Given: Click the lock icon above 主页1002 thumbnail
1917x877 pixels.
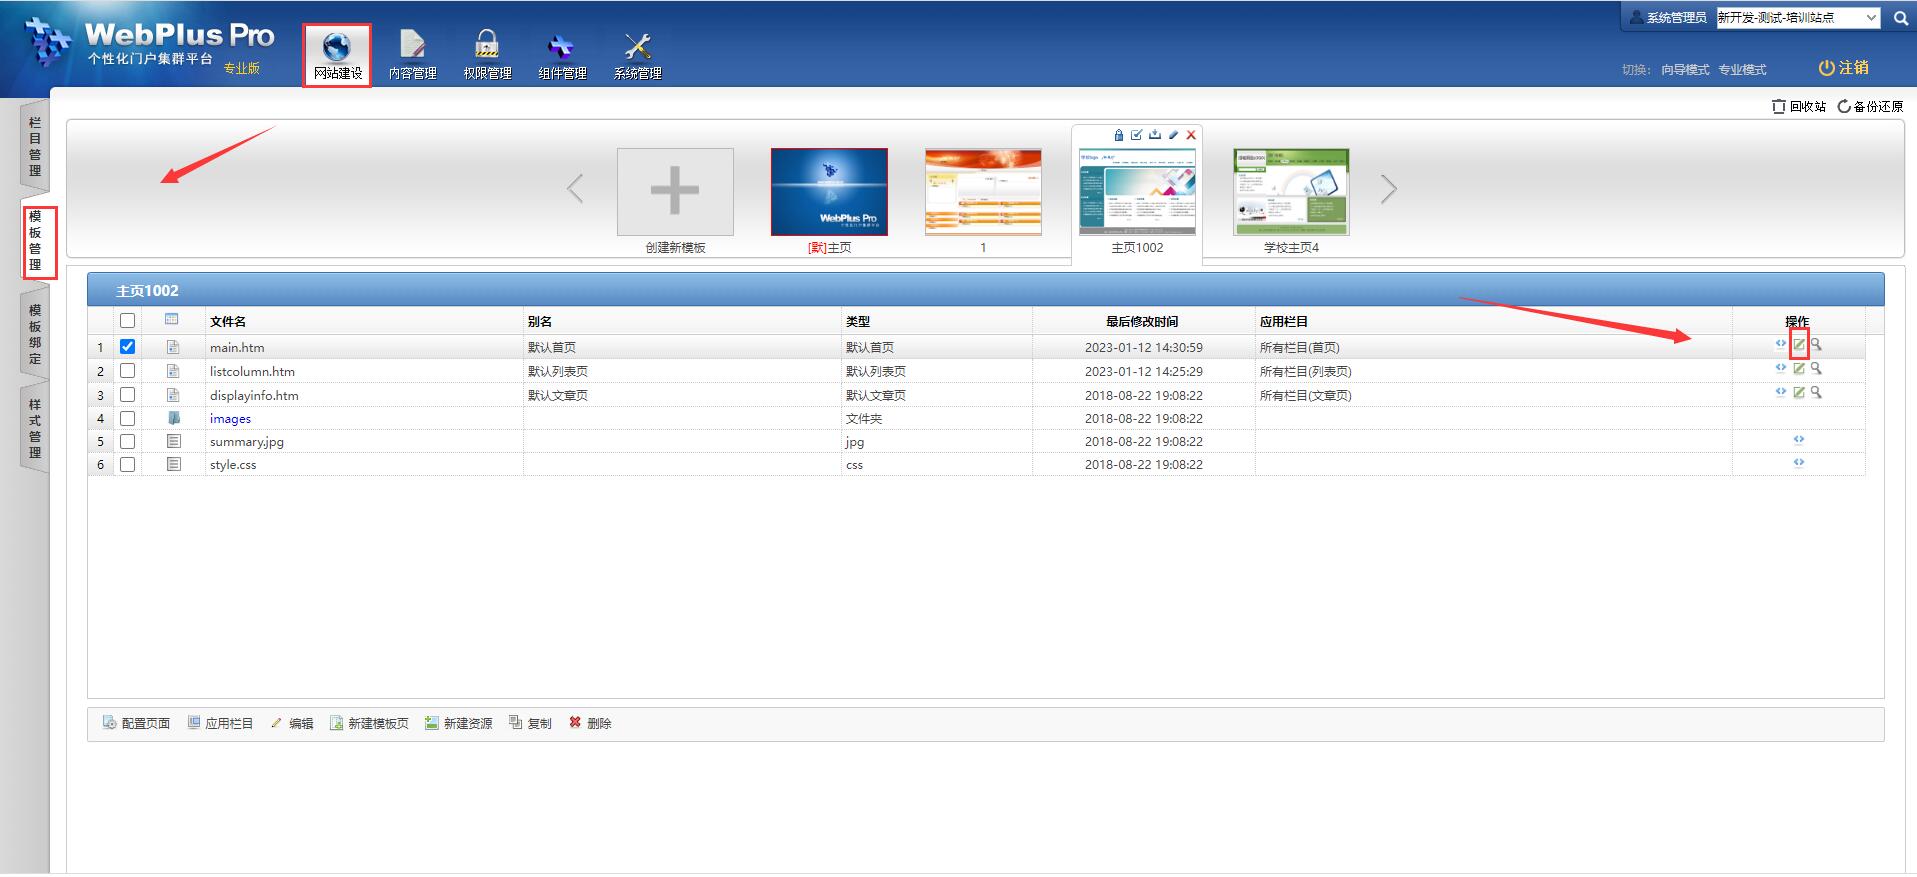Looking at the screenshot, I should point(1119,135).
